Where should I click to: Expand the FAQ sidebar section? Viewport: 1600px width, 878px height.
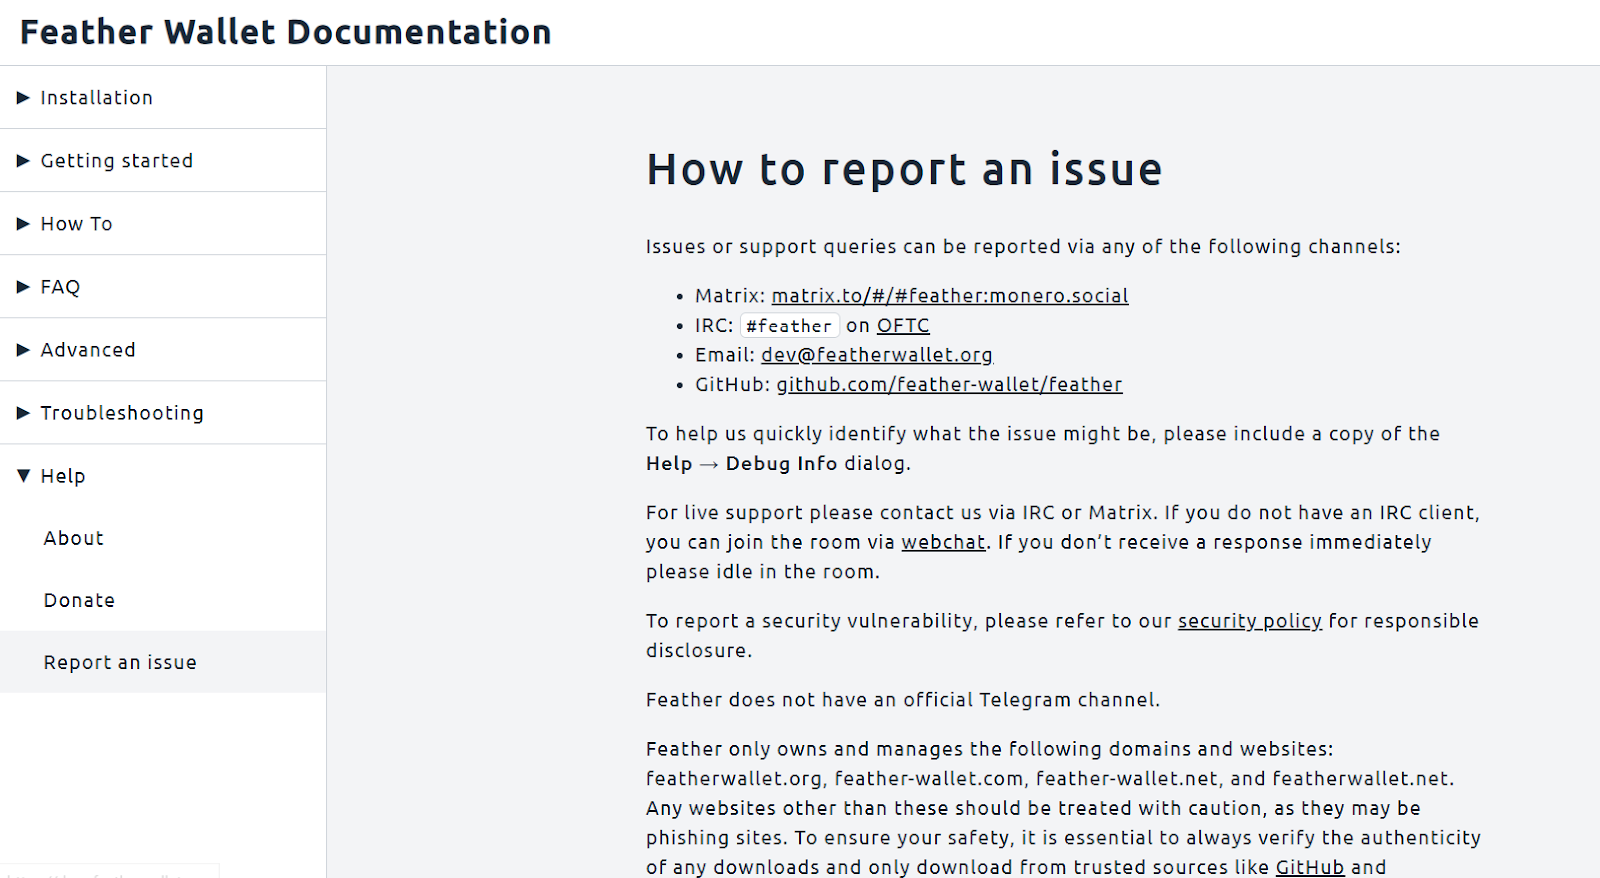[60, 287]
